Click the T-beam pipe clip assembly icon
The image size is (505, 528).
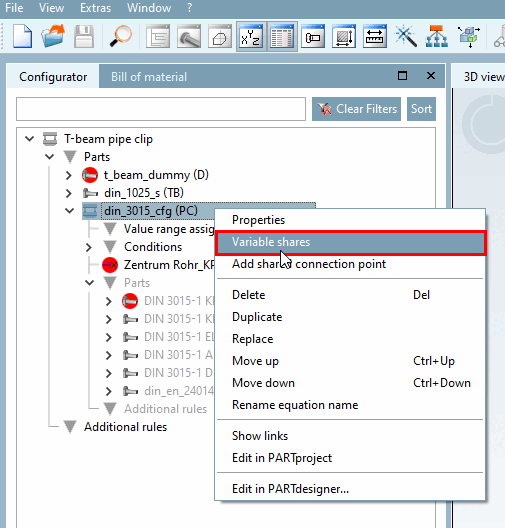(50, 139)
